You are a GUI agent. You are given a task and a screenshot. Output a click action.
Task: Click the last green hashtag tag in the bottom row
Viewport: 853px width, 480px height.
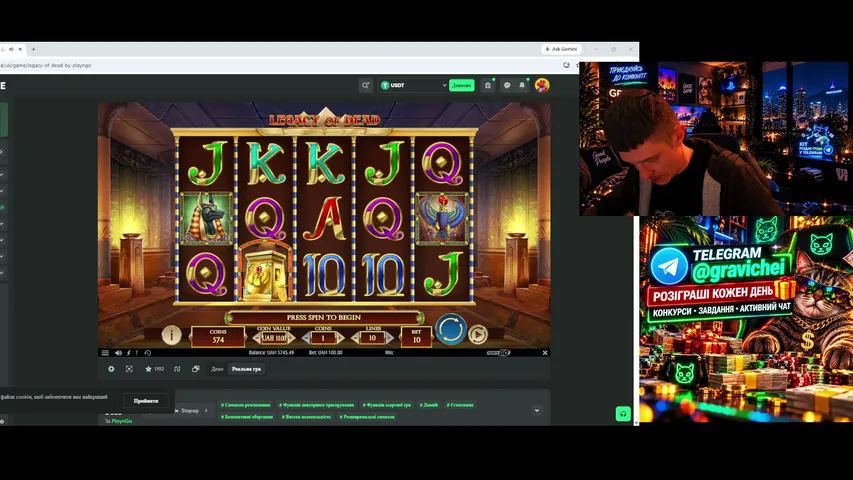tap(367, 417)
